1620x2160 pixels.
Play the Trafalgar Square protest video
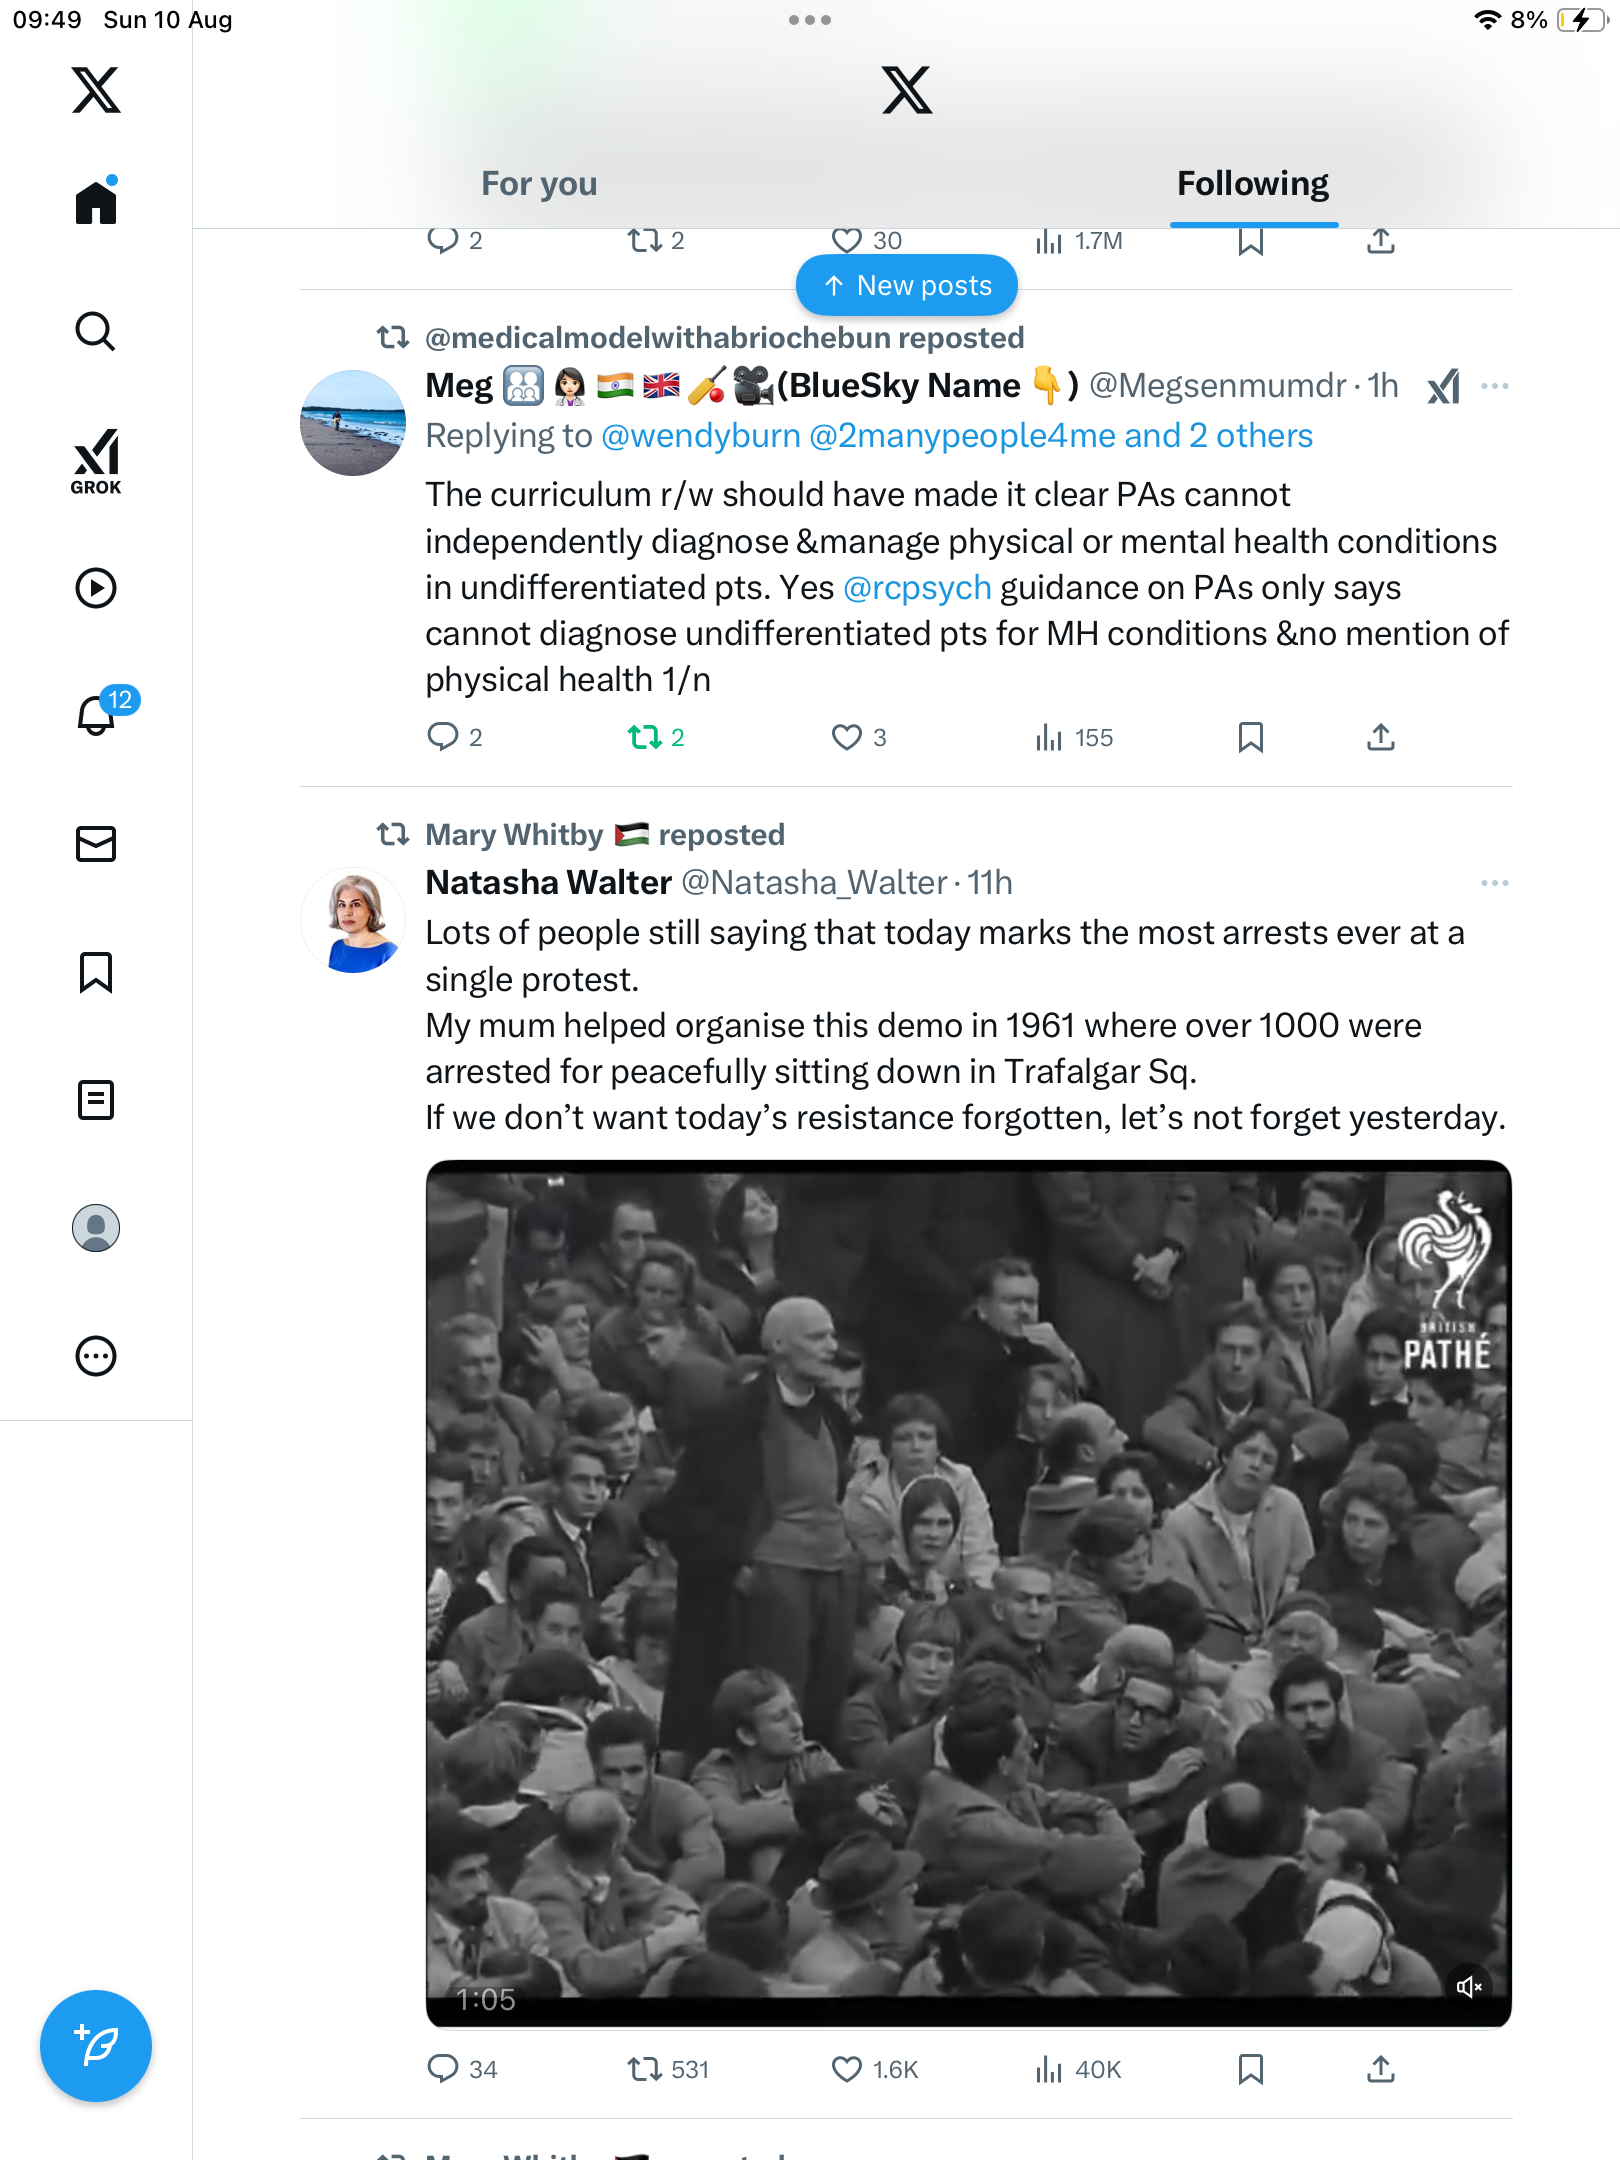(x=968, y=1594)
